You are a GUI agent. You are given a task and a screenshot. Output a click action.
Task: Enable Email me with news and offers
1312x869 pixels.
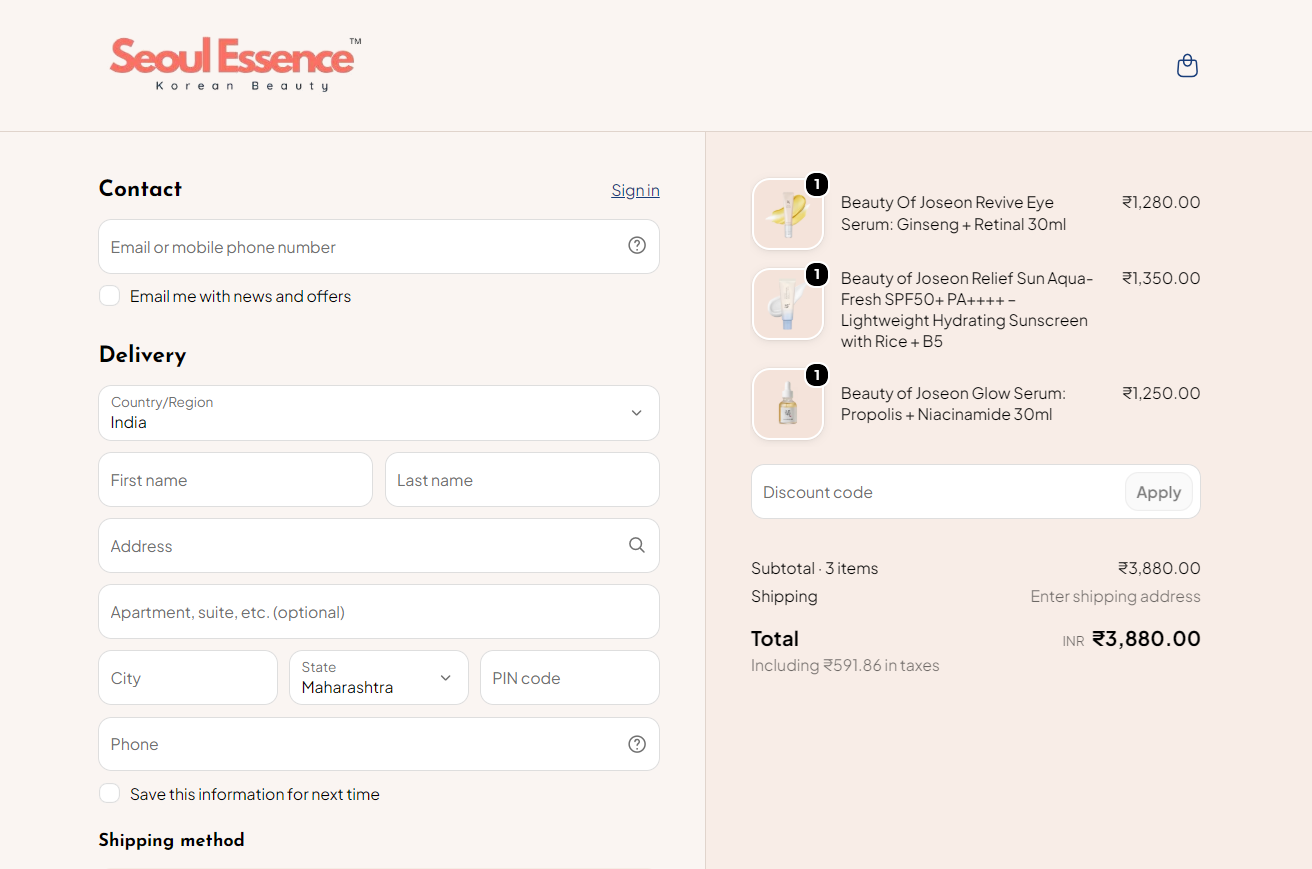tap(110, 296)
